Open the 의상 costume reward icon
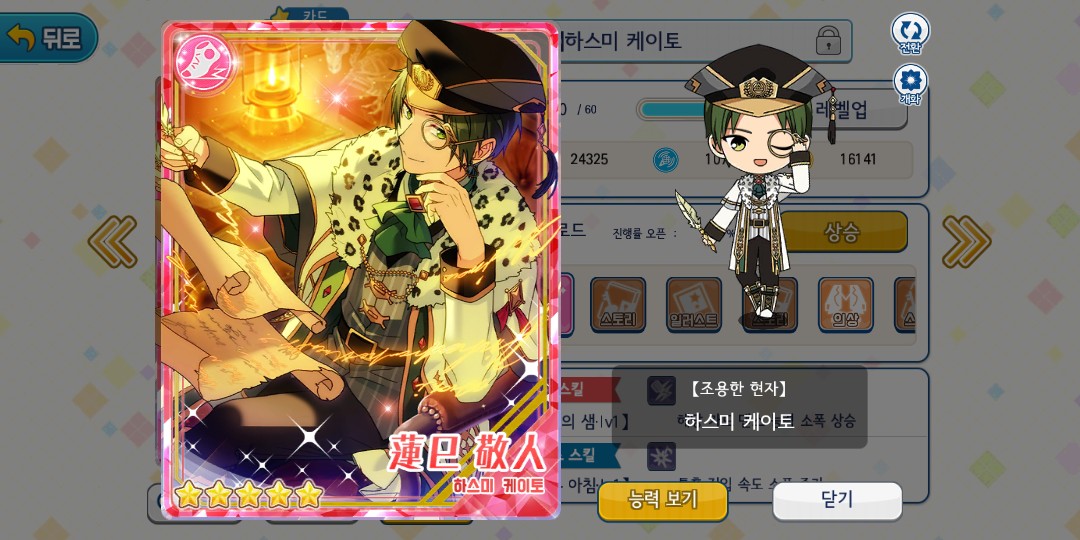 [x=845, y=304]
